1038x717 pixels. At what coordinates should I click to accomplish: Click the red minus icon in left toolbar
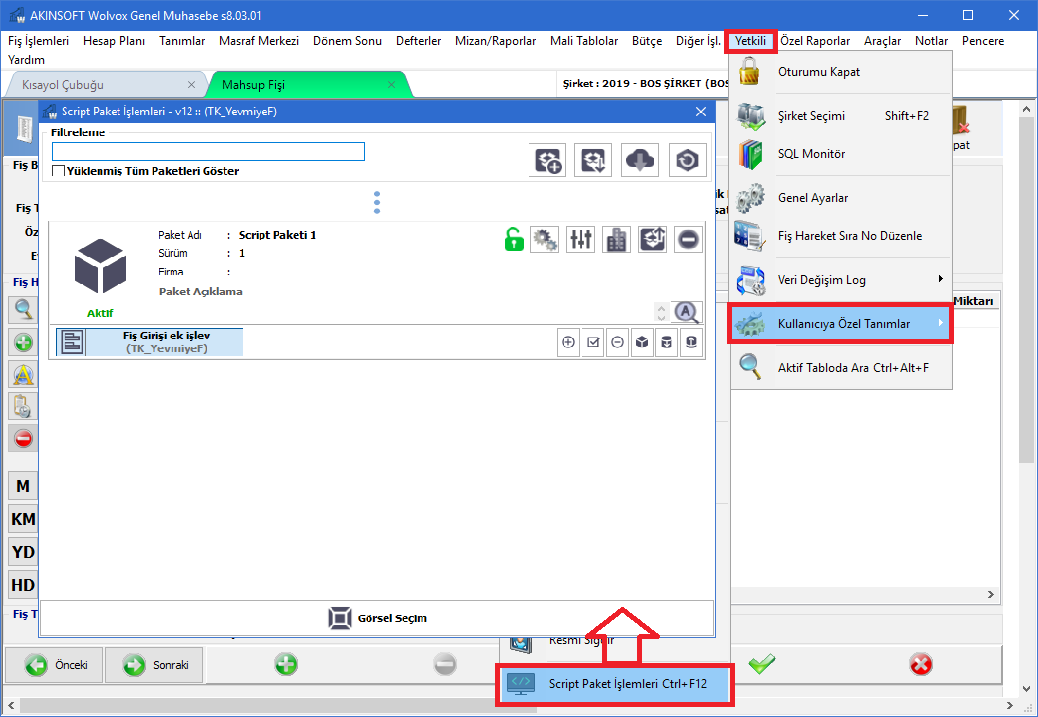[x=23, y=438]
